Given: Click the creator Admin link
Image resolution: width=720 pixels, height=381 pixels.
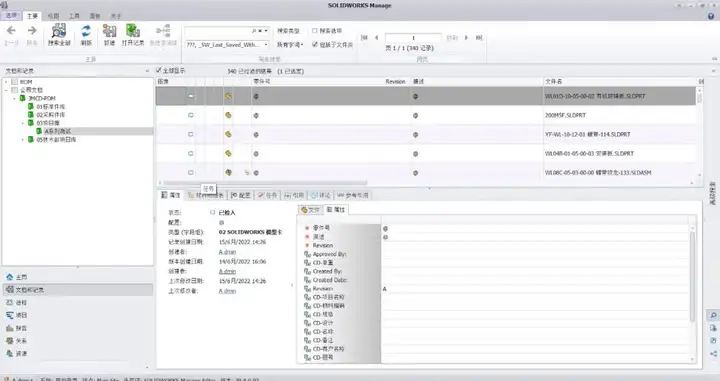Looking at the screenshot, I should tap(227, 252).
